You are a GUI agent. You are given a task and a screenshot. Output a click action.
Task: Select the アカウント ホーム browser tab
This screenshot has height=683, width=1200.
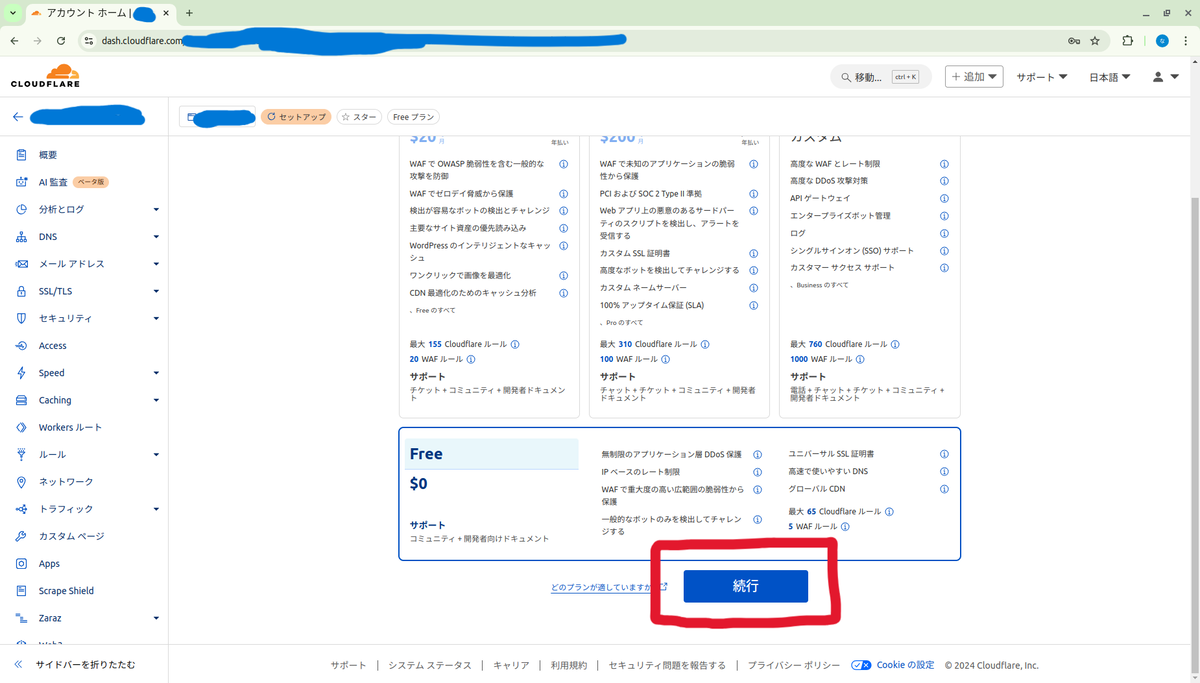click(x=100, y=13)
